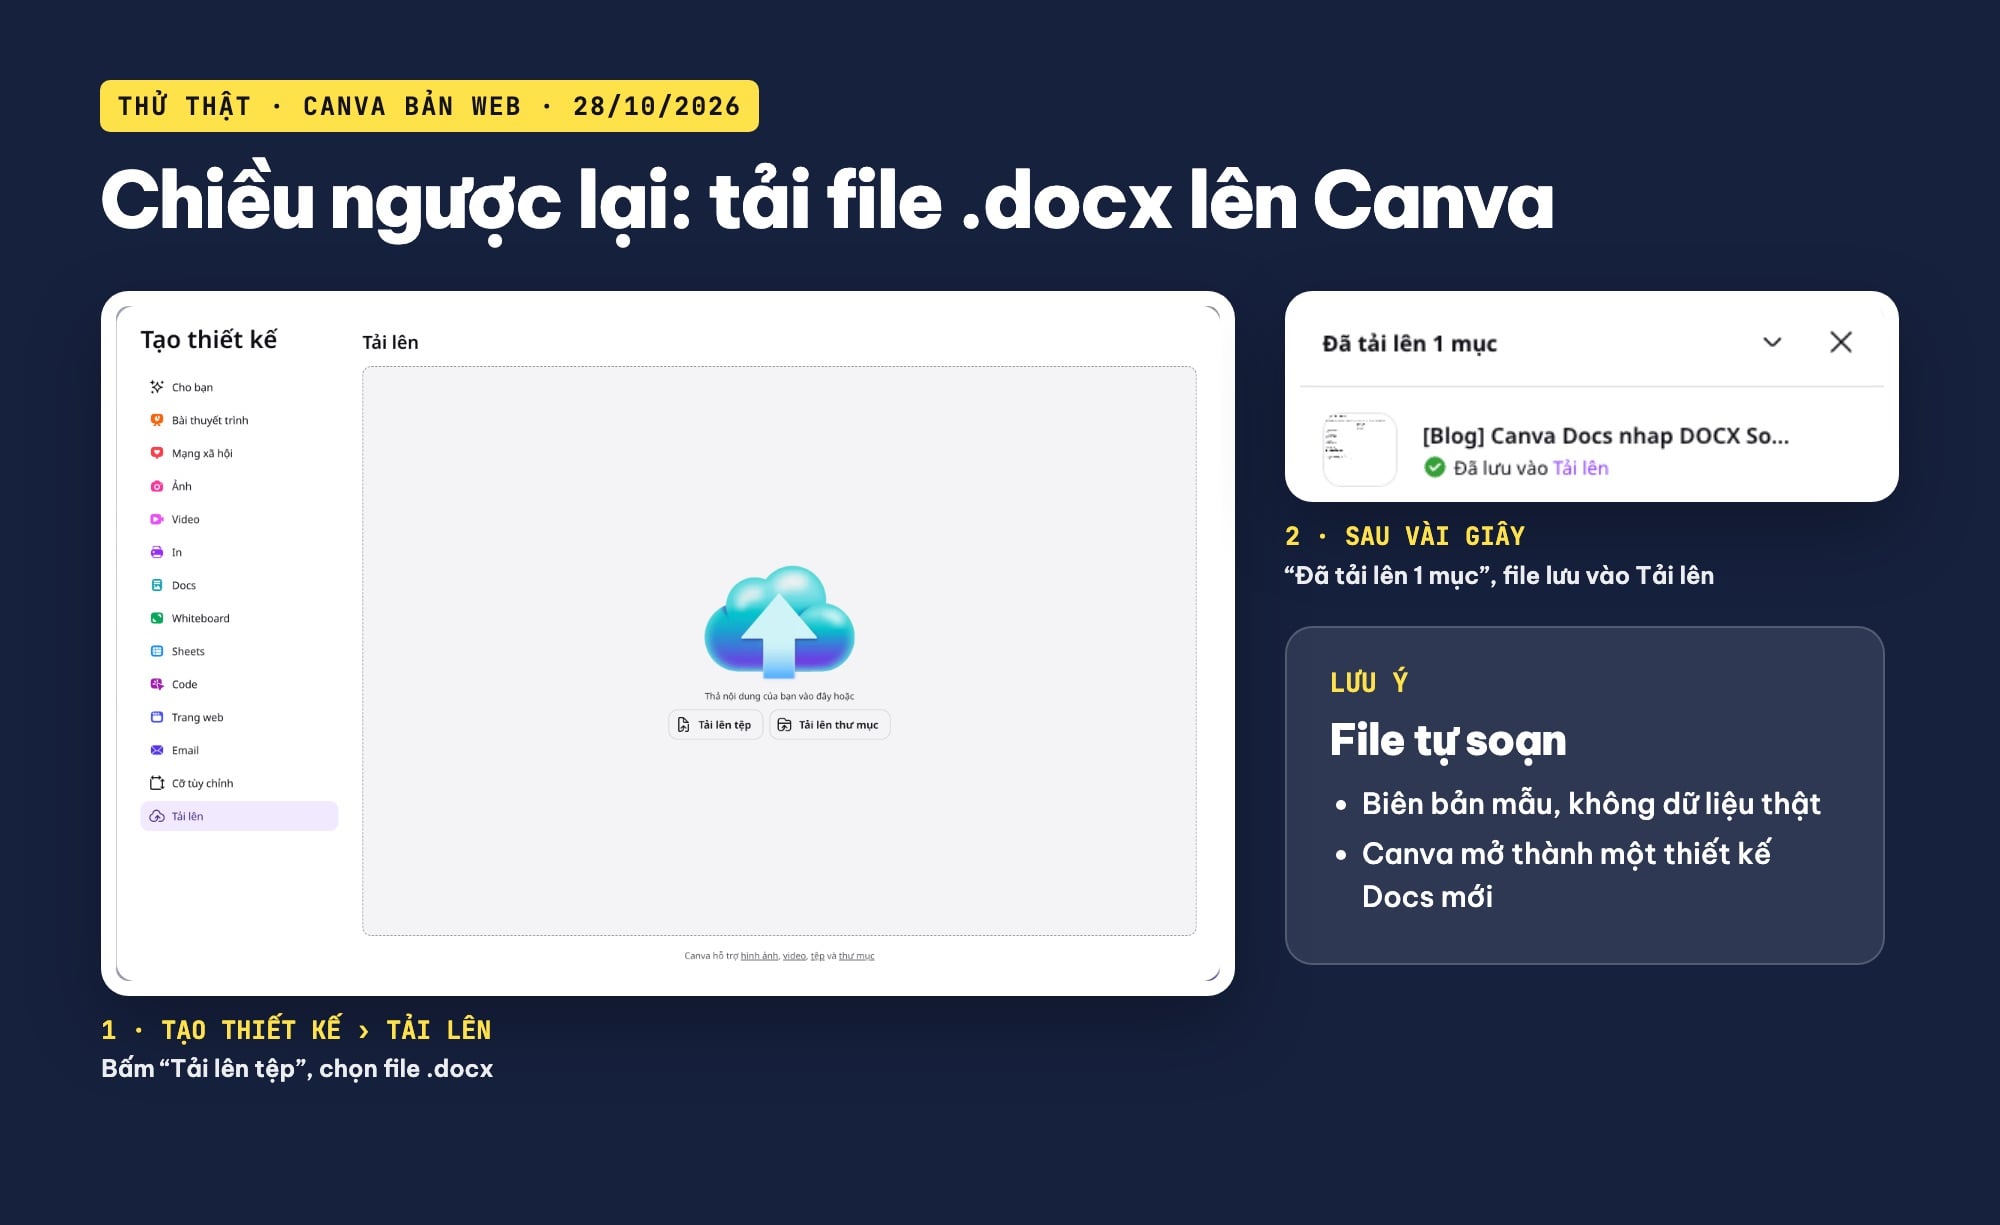Click the large cloud upload illustration
This screenshot has height=1225, width=2000.
[779, 622]
